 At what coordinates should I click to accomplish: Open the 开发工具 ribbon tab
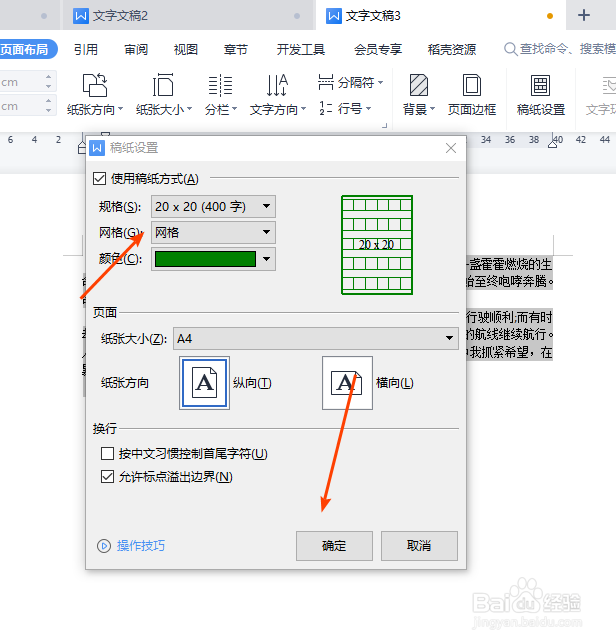pos(301,49)
